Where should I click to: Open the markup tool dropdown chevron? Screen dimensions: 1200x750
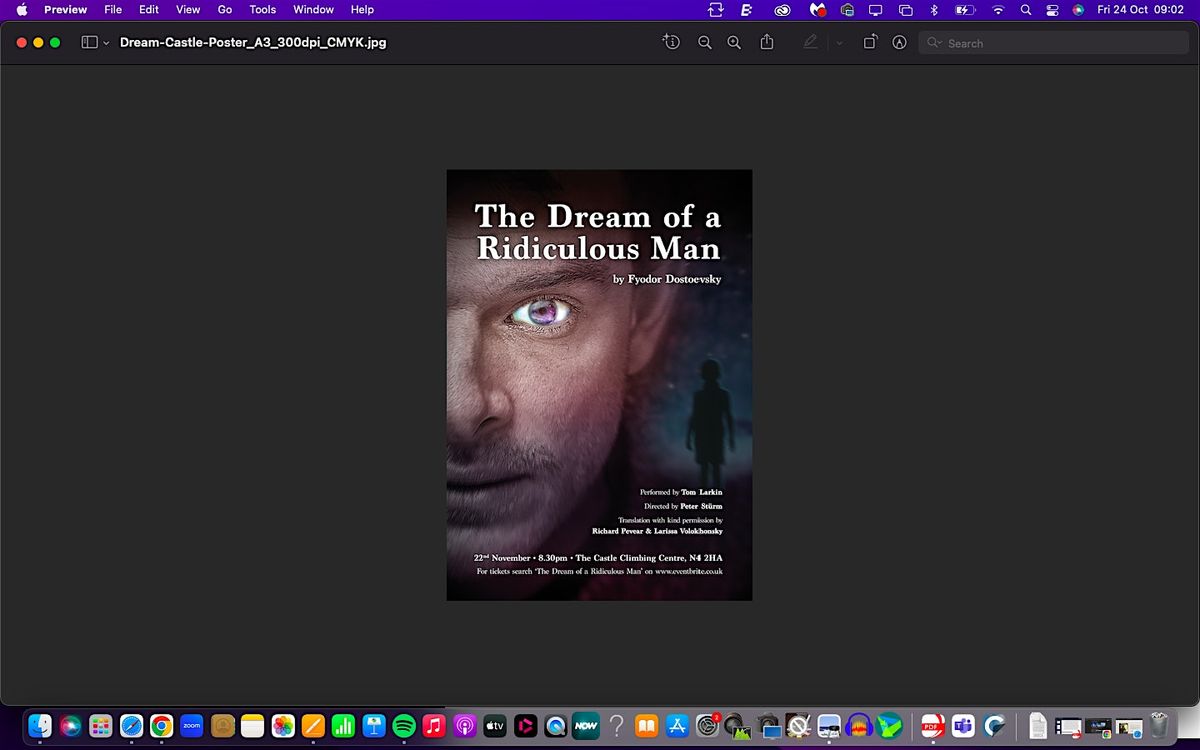(839, 43)
